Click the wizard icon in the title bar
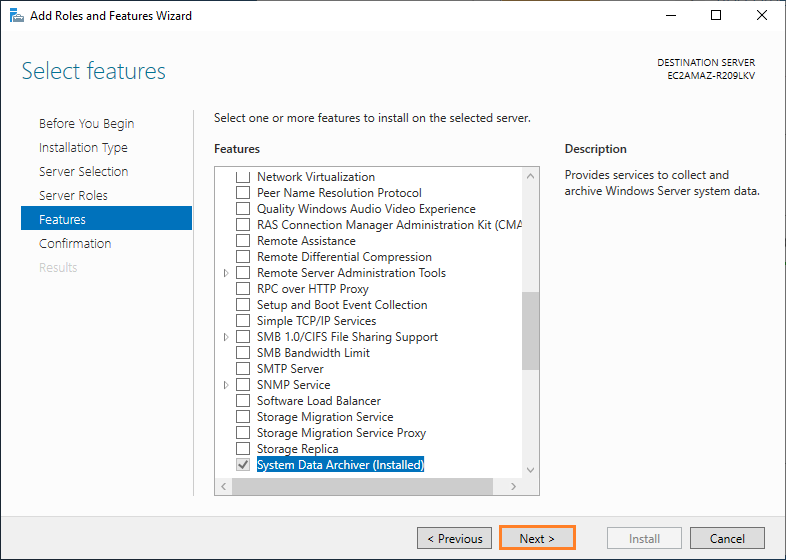This screenshot has height=560, width=786. [x=17, y=16]
